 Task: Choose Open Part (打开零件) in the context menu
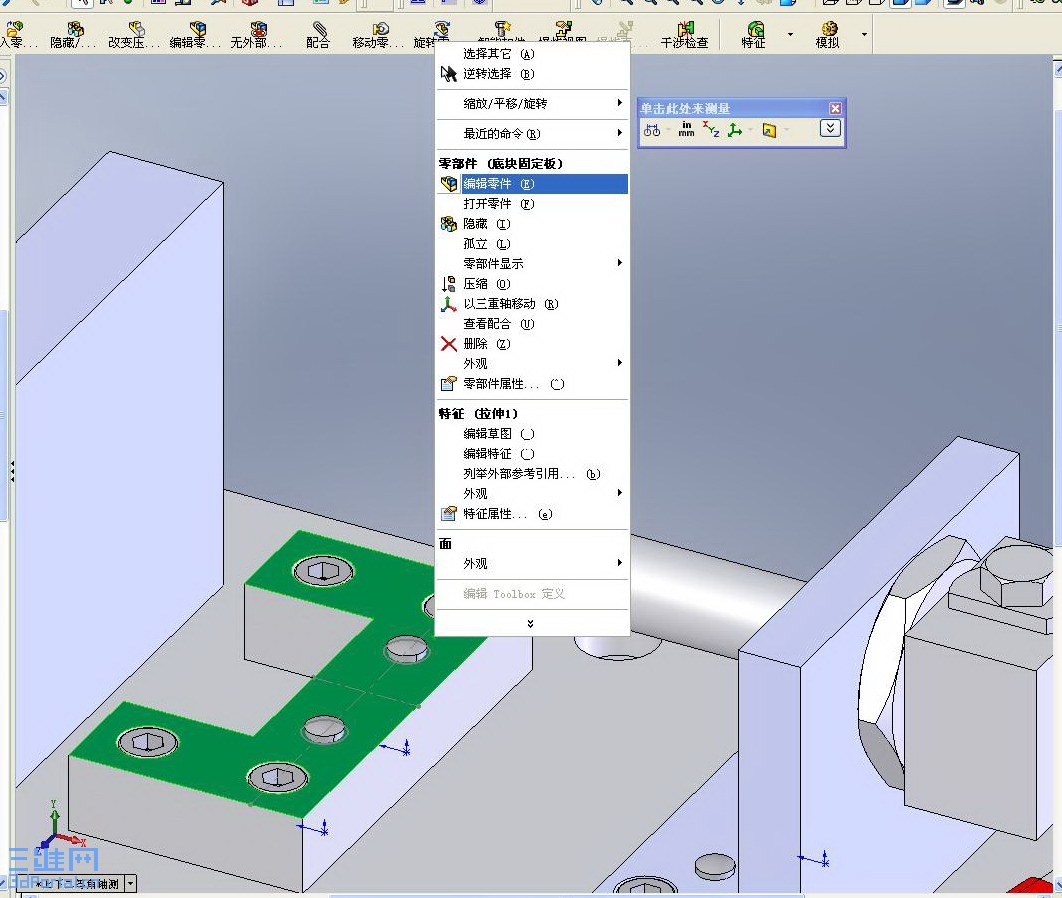(x=532, y=203)
